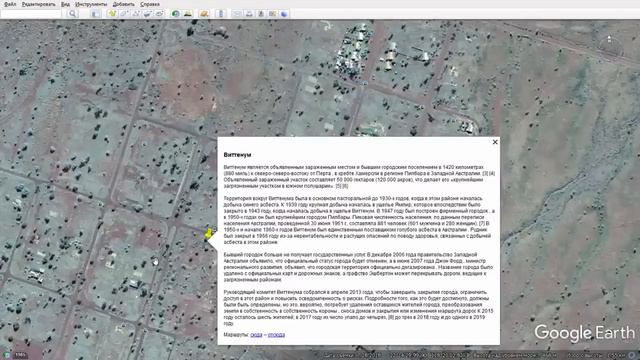Click the magnifier search button

pyautogui.click(x=73, y=13)
